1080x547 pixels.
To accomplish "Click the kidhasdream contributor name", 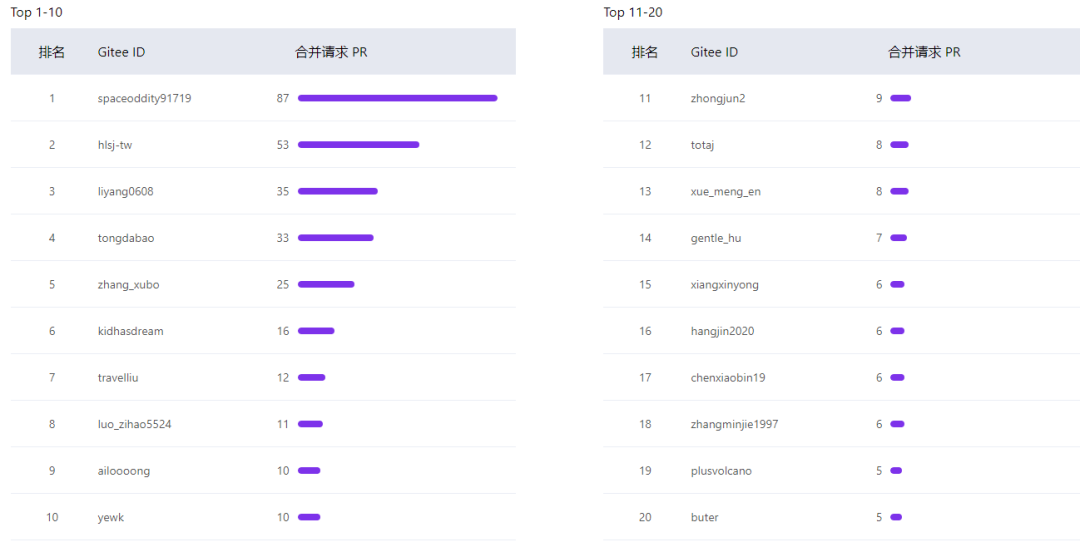I will click(130, 331).
